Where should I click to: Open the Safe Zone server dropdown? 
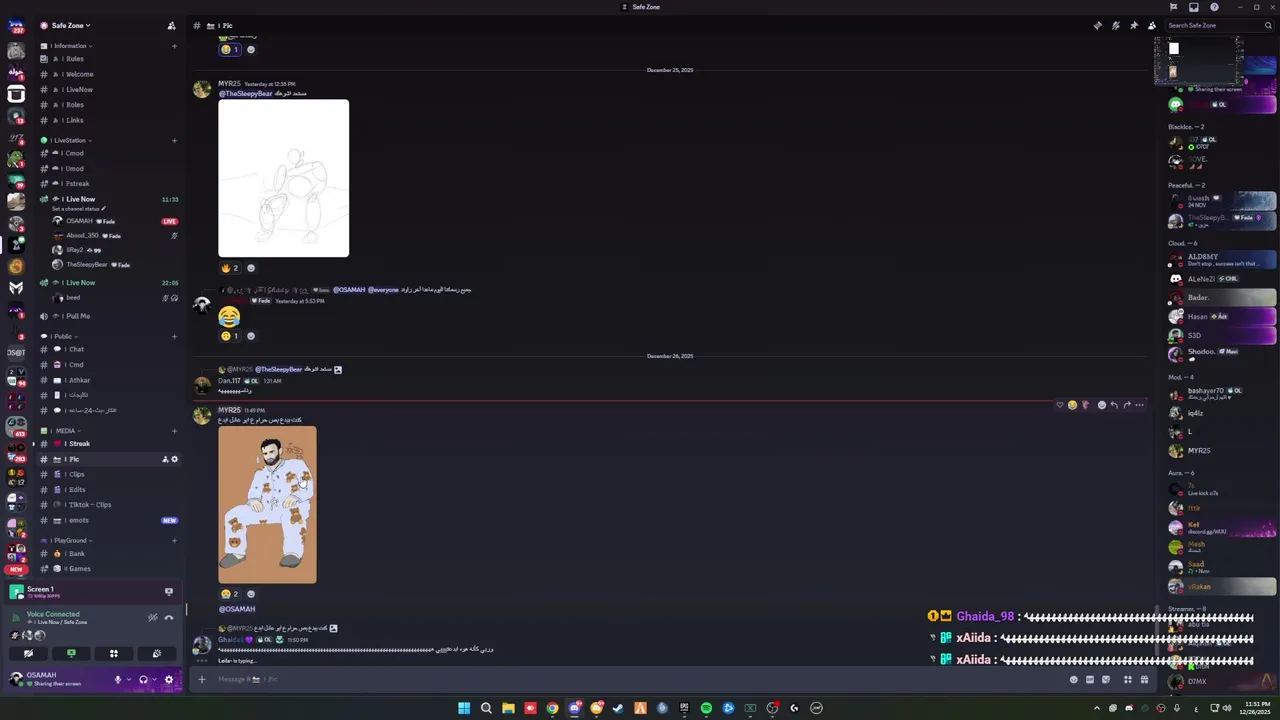point(70,25)
